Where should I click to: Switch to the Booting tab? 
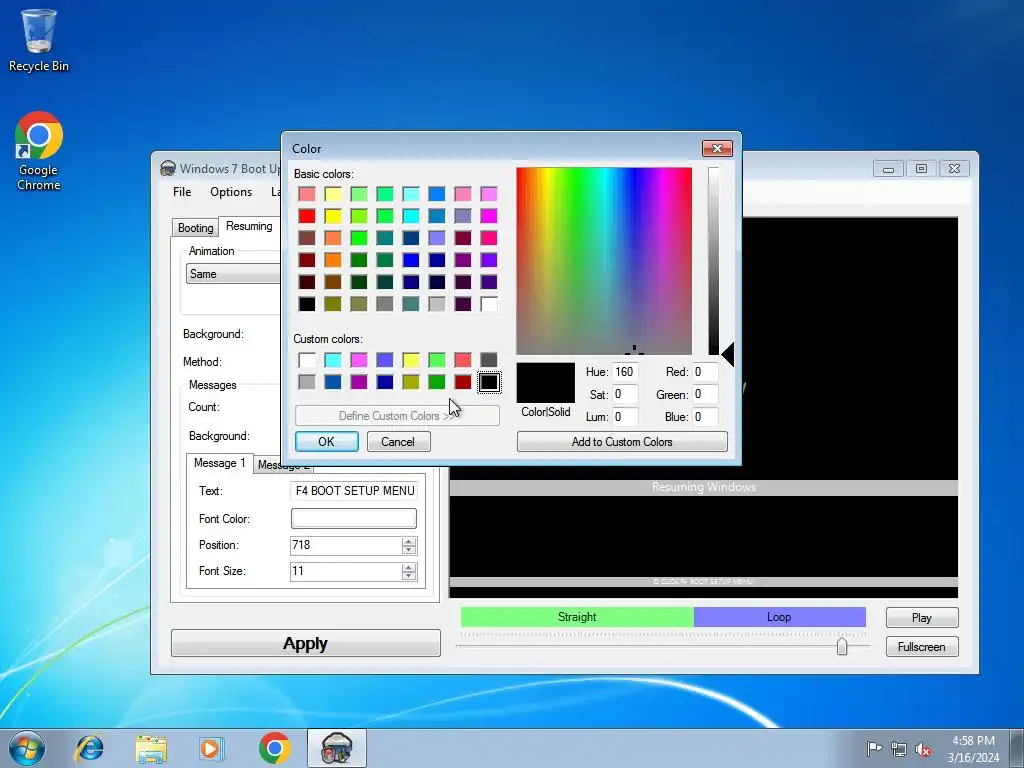[196, 227]
